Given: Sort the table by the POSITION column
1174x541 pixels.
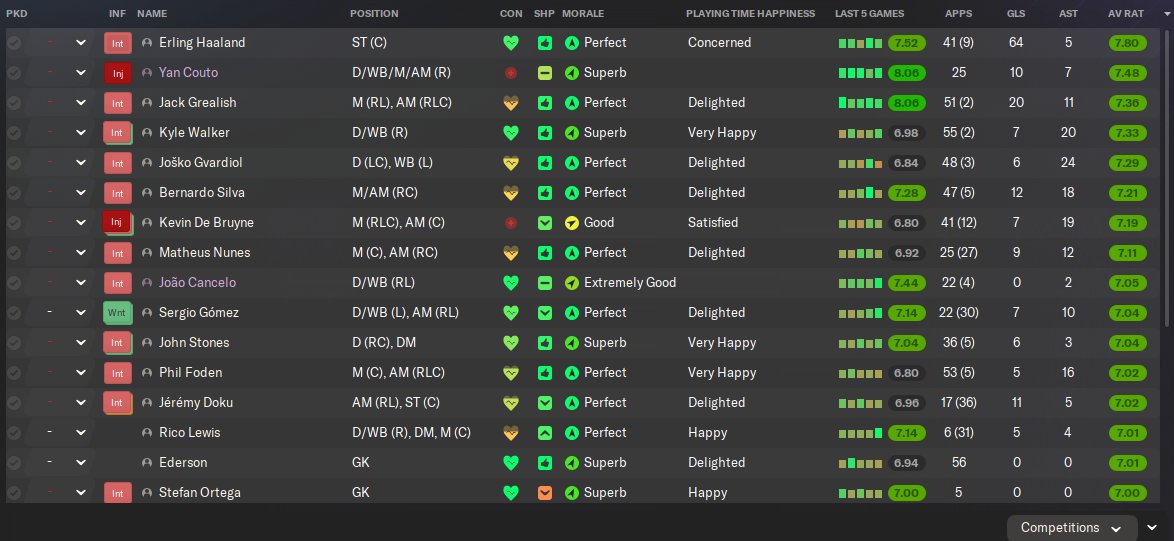Looking at the screenshot, I should (x=374, y=14).
